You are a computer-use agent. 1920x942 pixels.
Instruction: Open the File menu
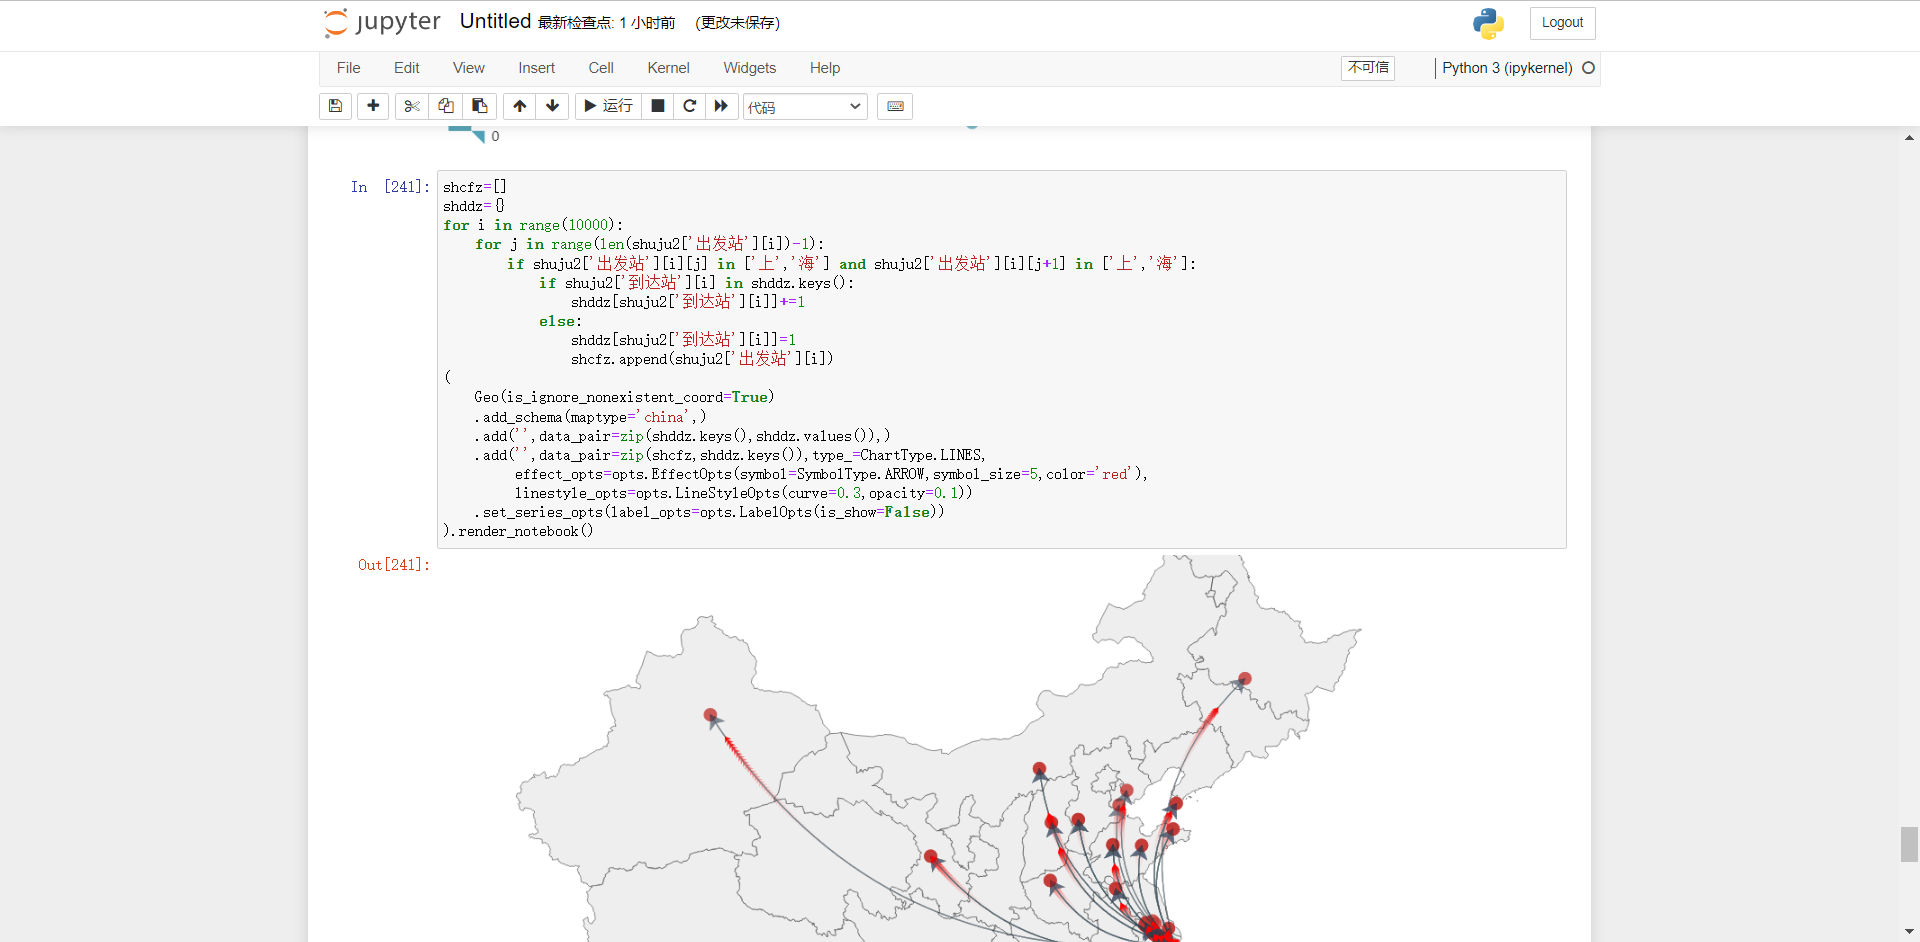[x=348, y=68]
